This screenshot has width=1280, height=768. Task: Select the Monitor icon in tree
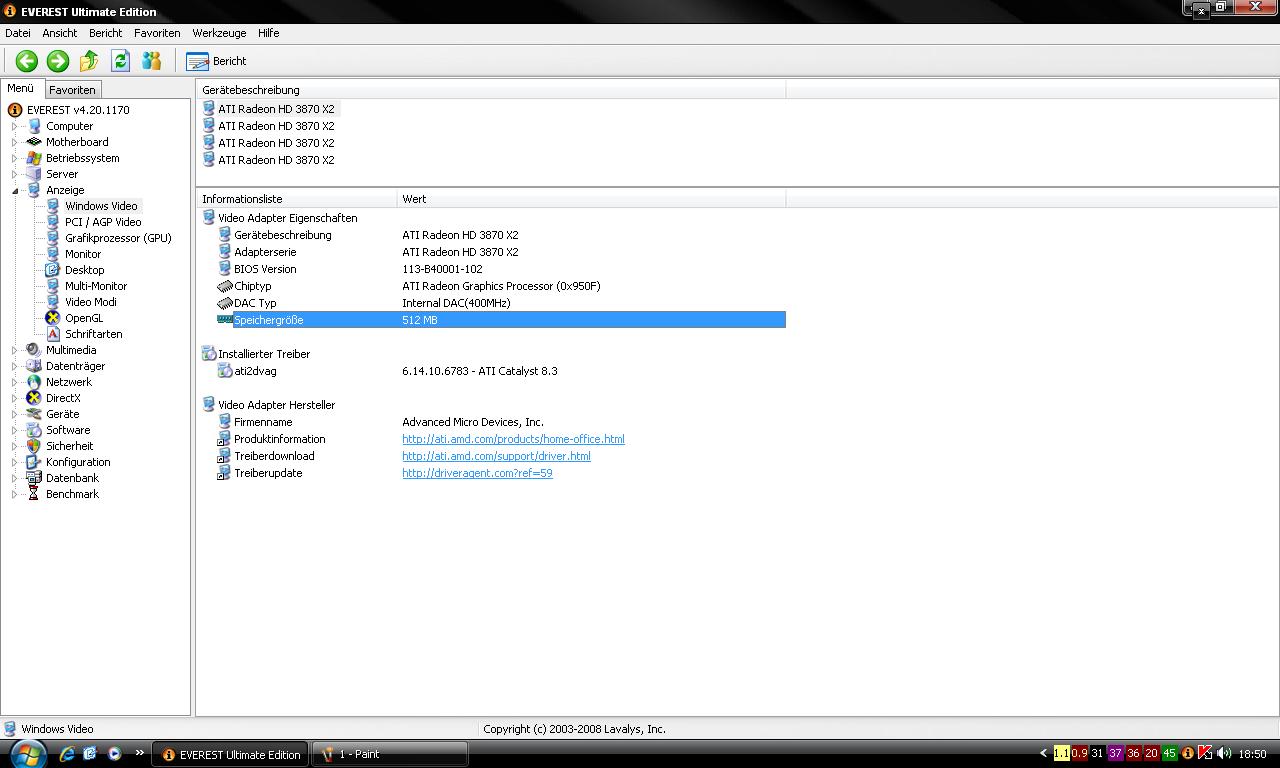point(53,254)
